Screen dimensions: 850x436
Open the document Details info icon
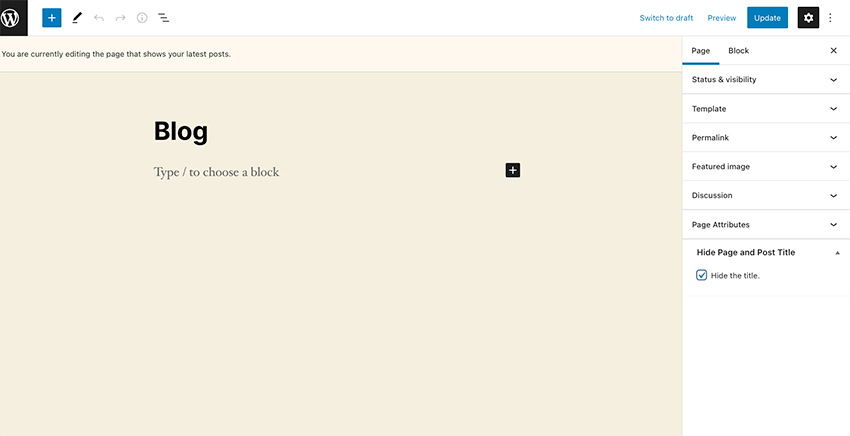click(x=142, y=18)
